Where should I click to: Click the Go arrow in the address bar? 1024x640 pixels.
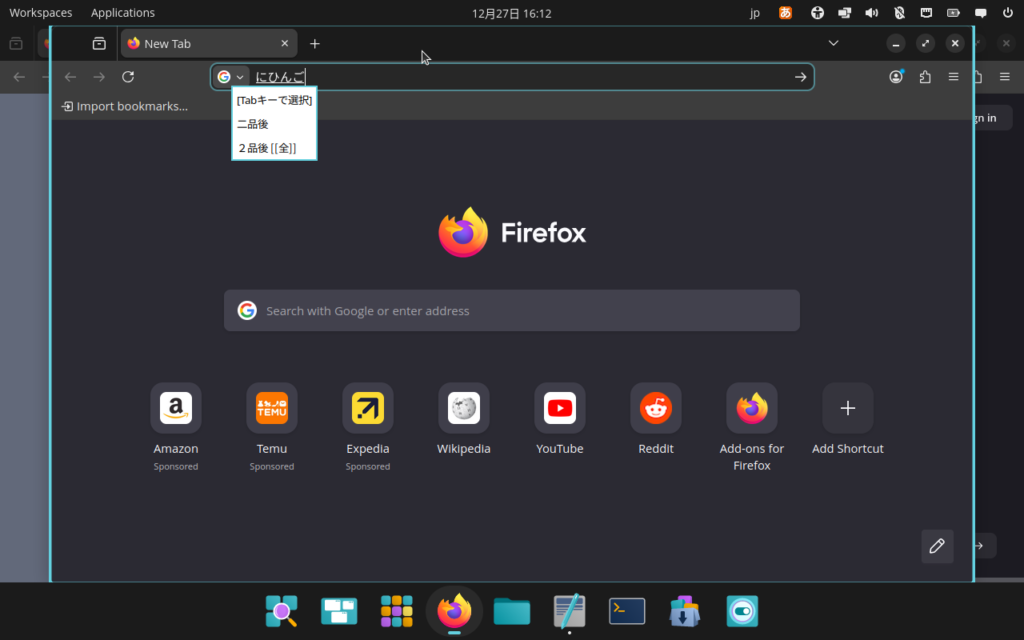pos(800,77)
